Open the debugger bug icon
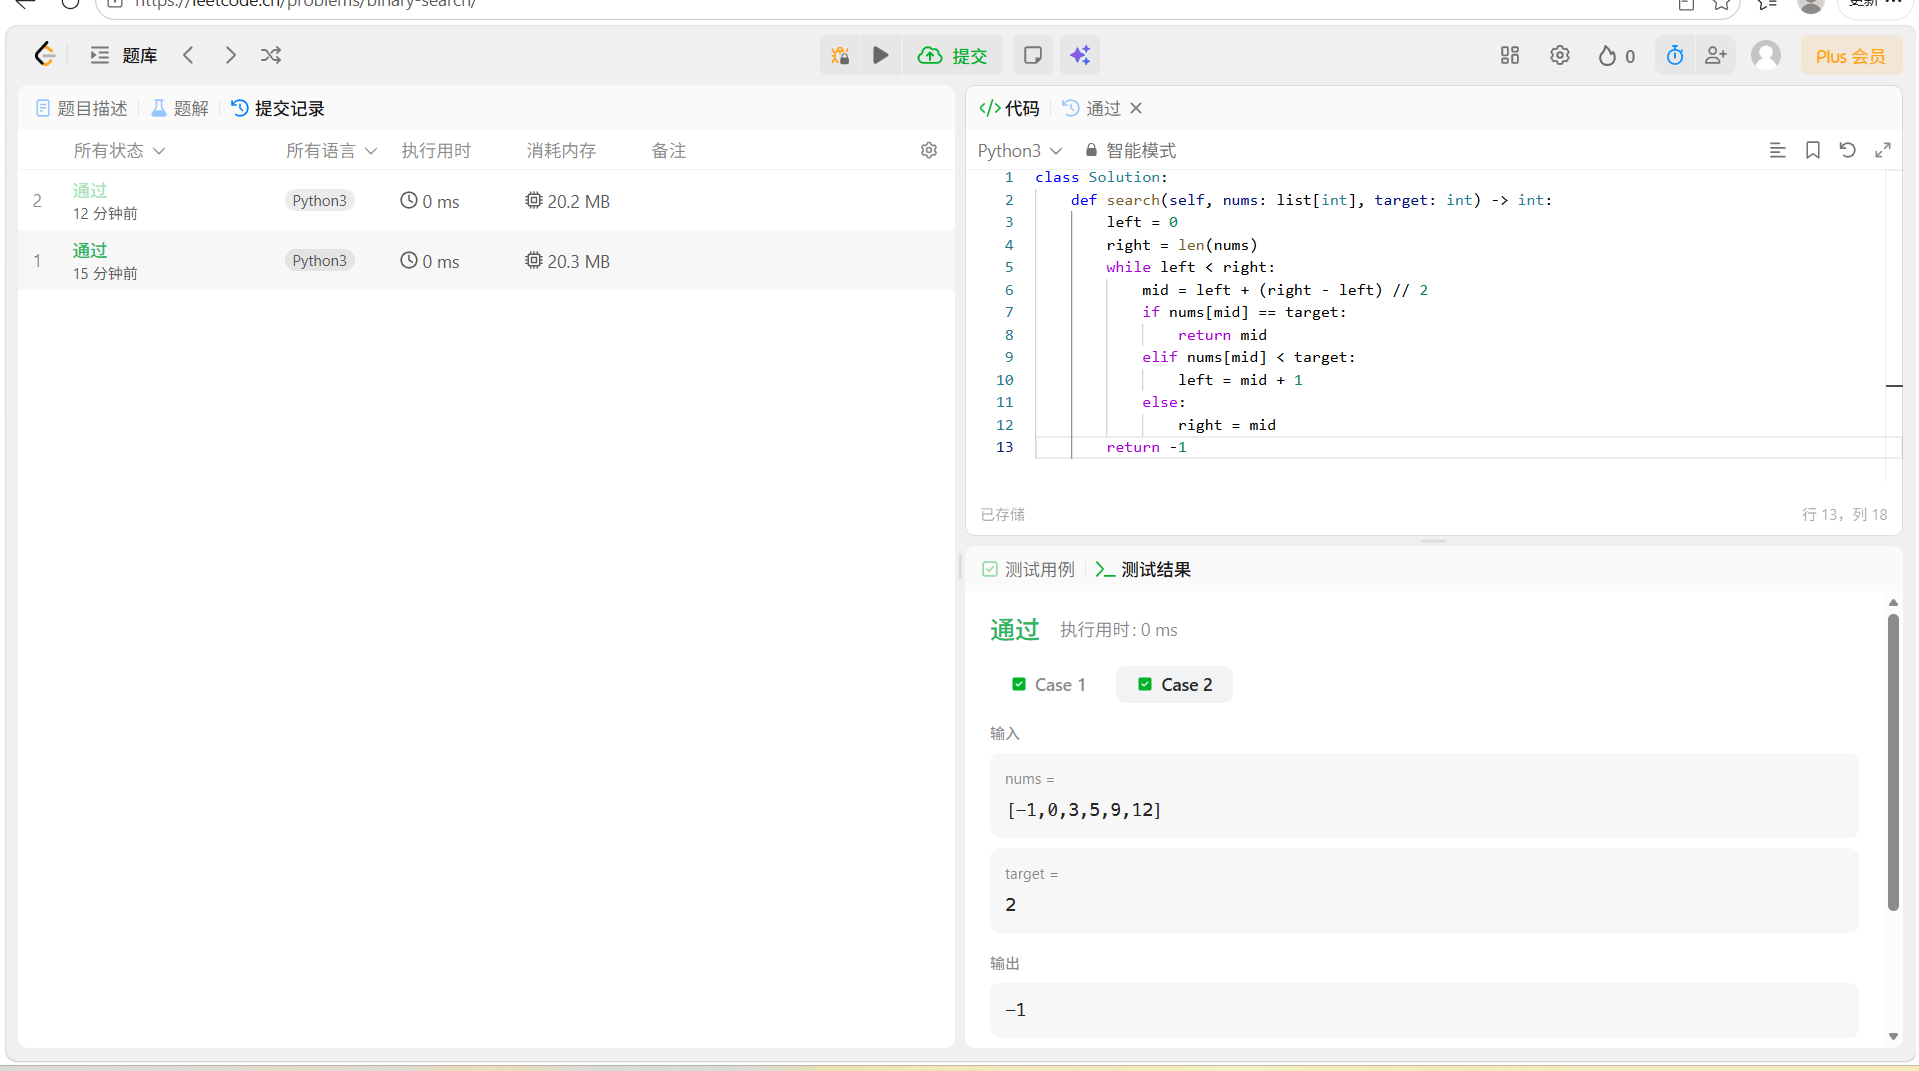This screenshot has height=1071, width=1919. tap(840, 55)
